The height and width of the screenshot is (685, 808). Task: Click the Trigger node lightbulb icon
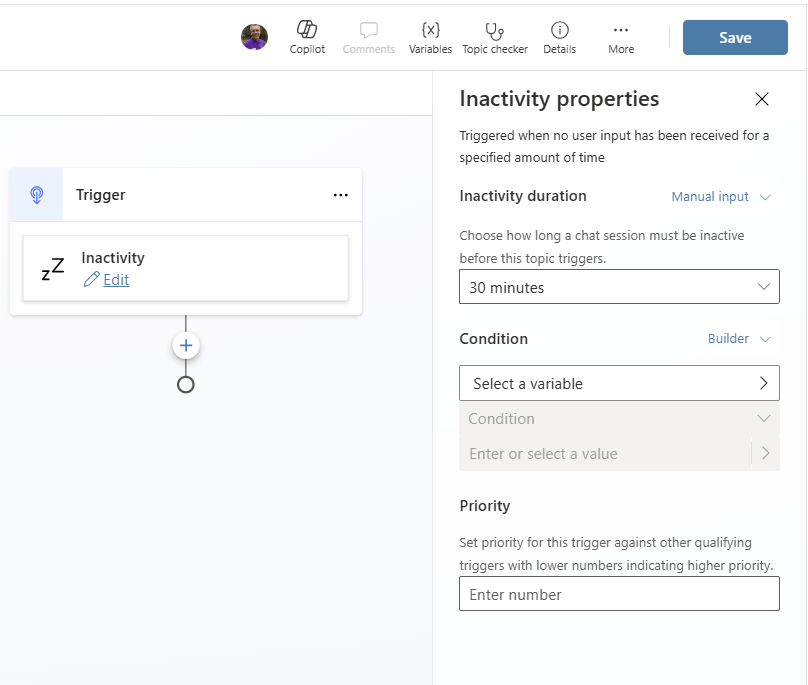point(37,195)
